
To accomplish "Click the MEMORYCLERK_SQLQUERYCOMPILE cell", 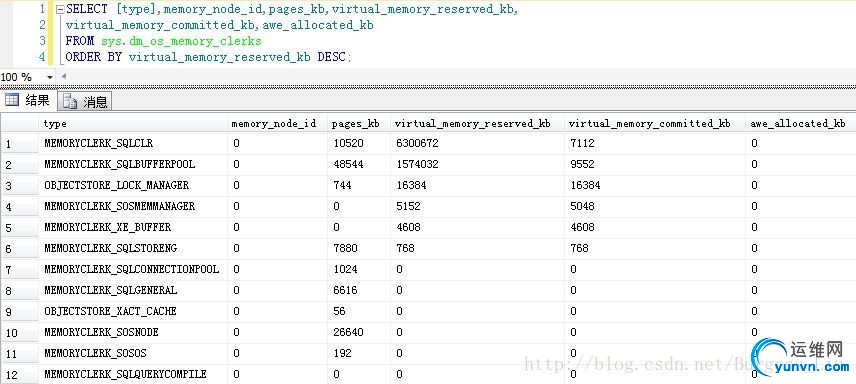I will 133,374.
